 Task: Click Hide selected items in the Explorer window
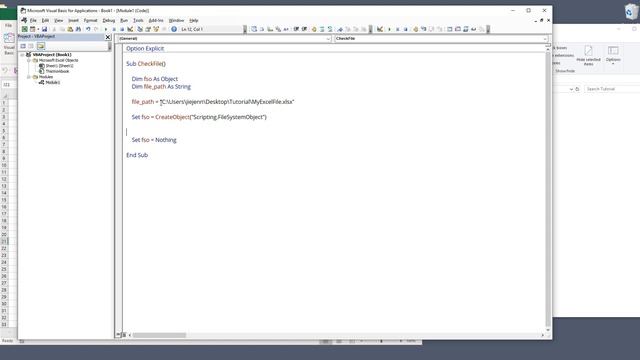589,55
